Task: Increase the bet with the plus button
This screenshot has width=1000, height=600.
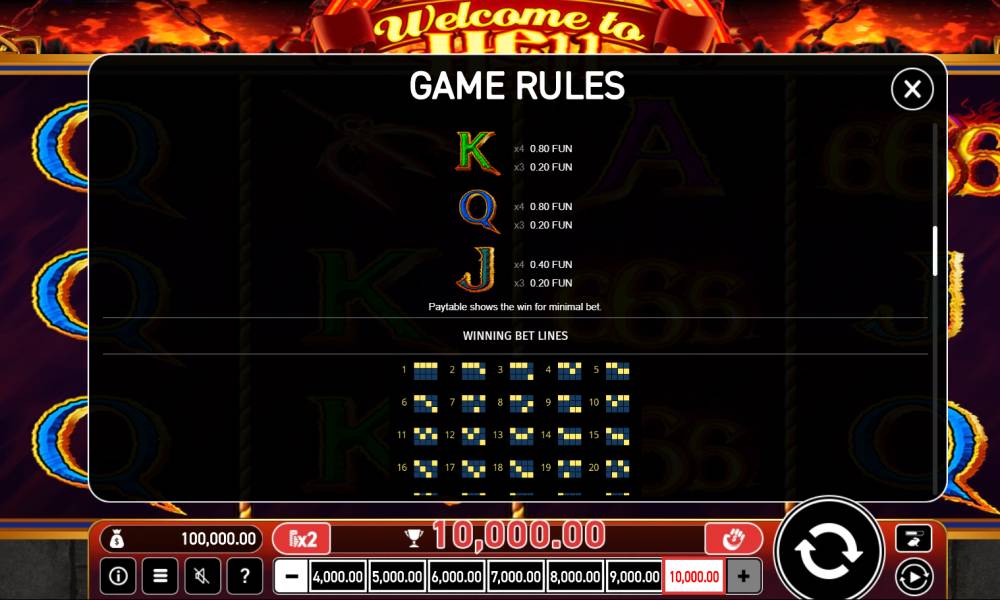Action: [x=744, y=576]
